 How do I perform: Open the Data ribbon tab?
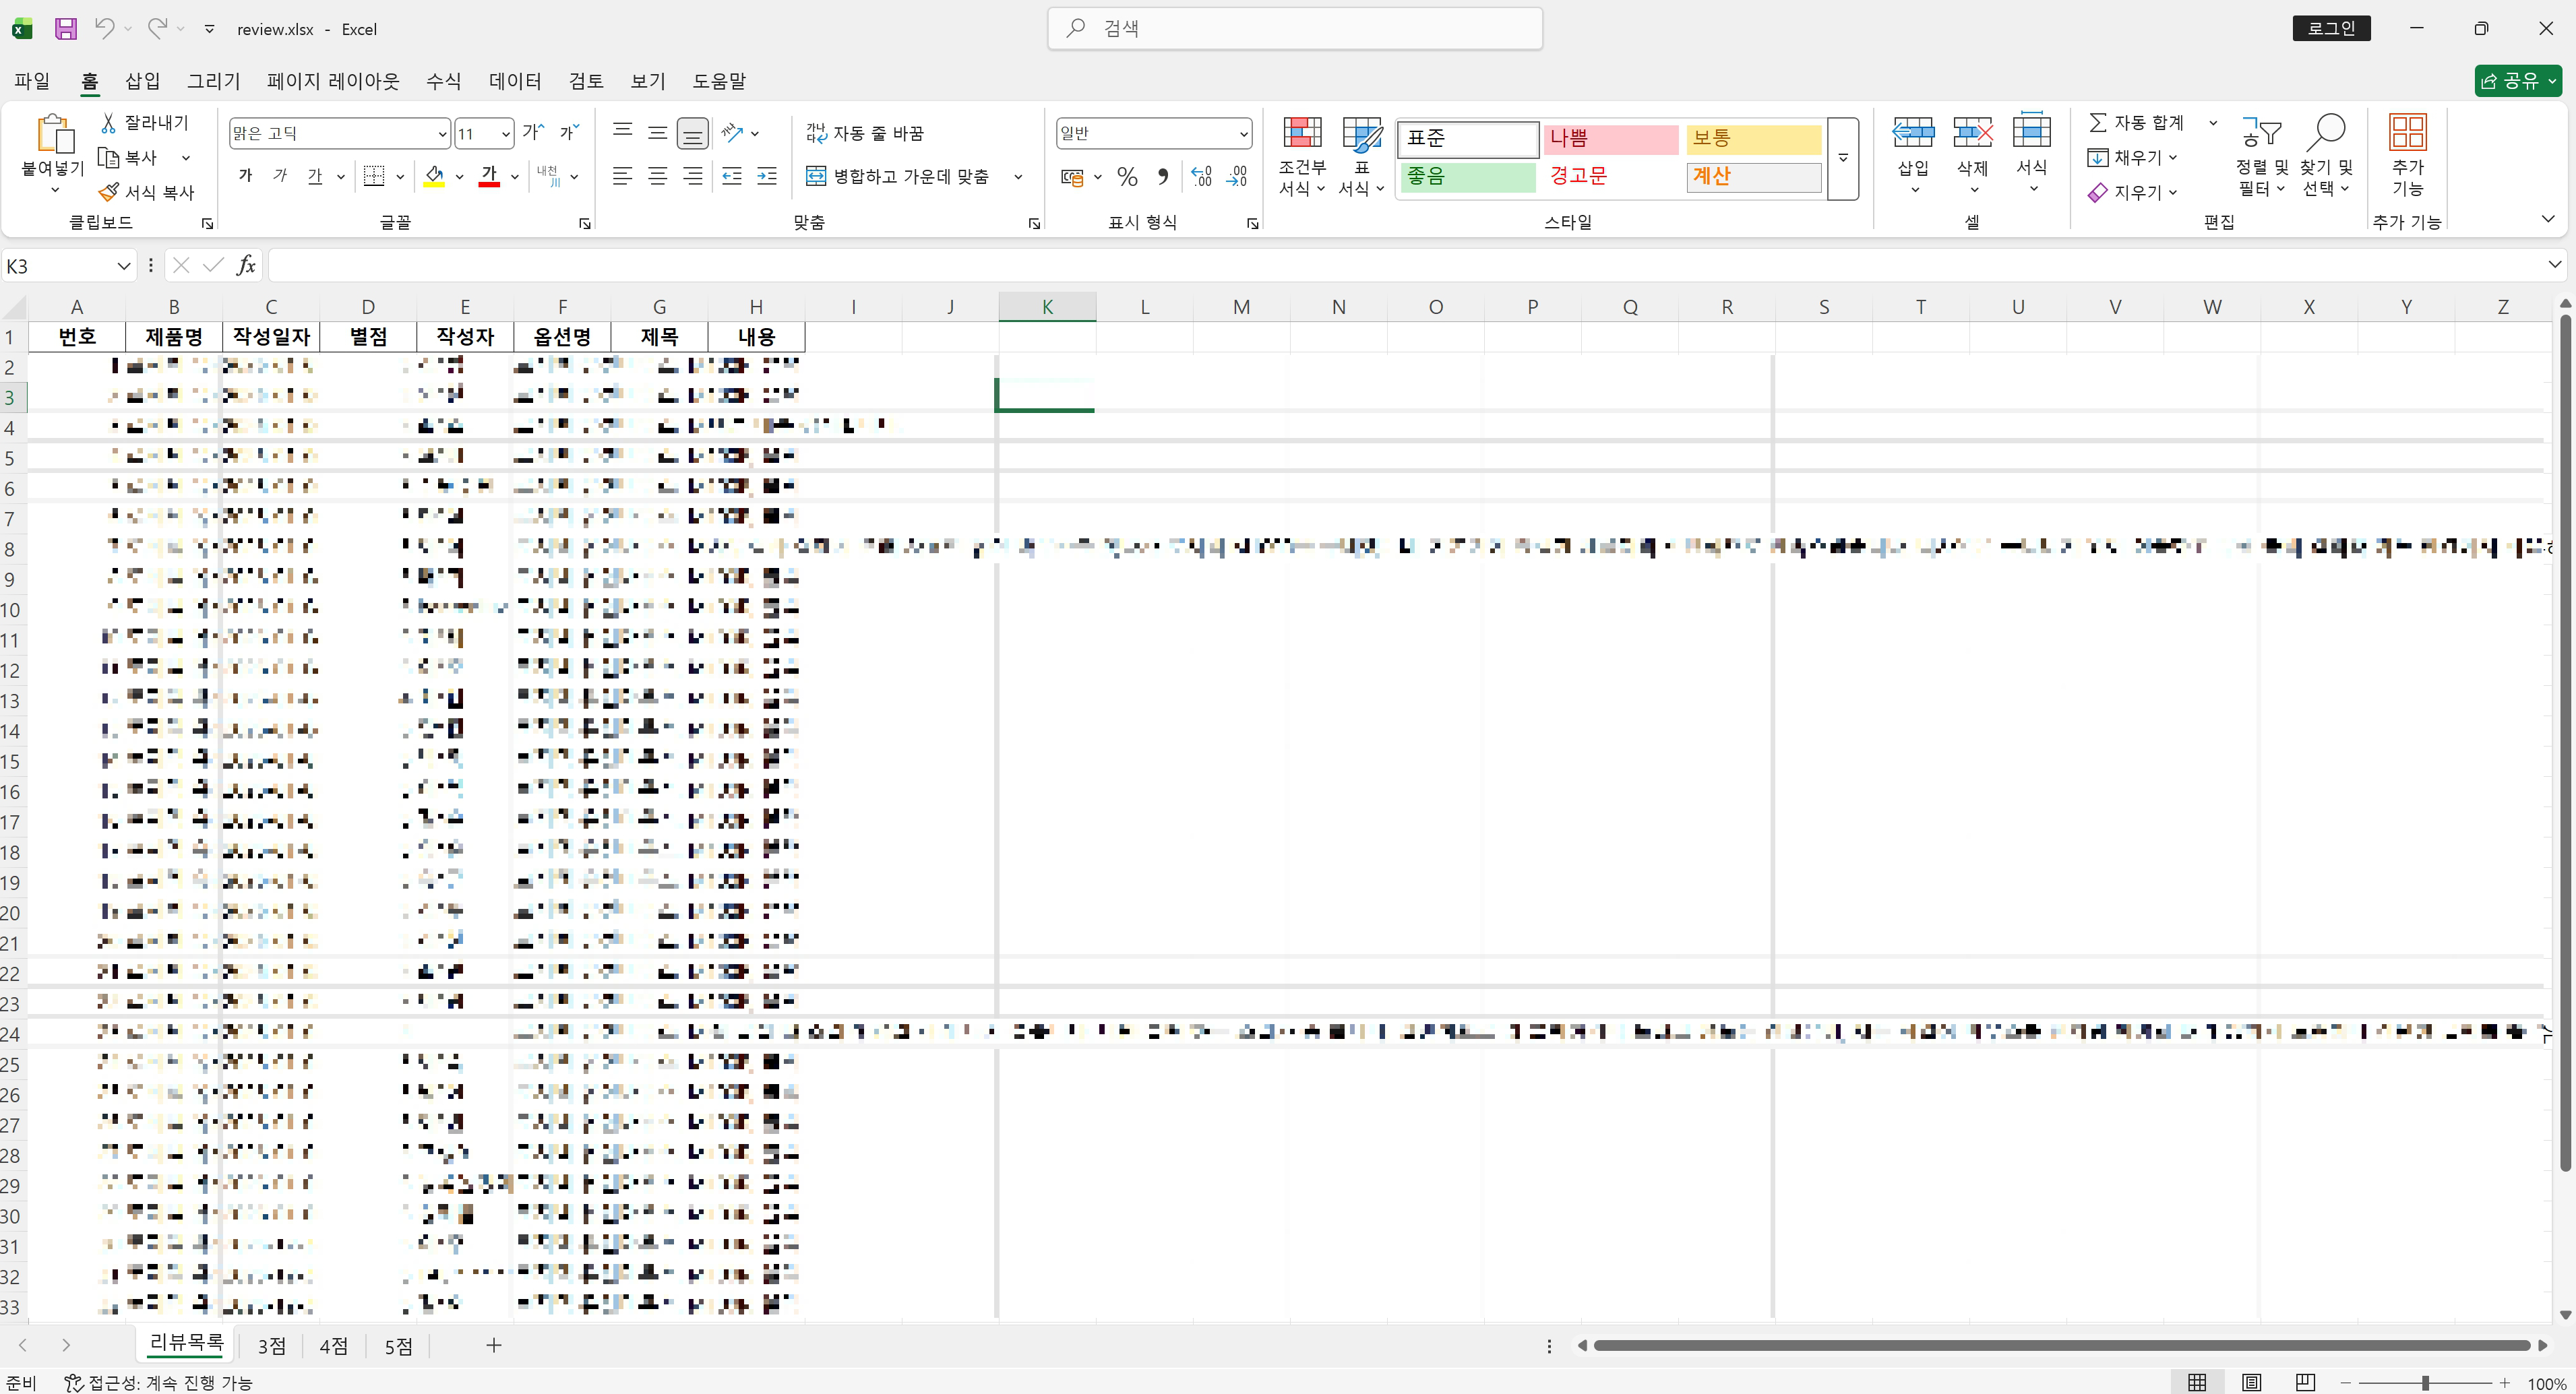515,81
